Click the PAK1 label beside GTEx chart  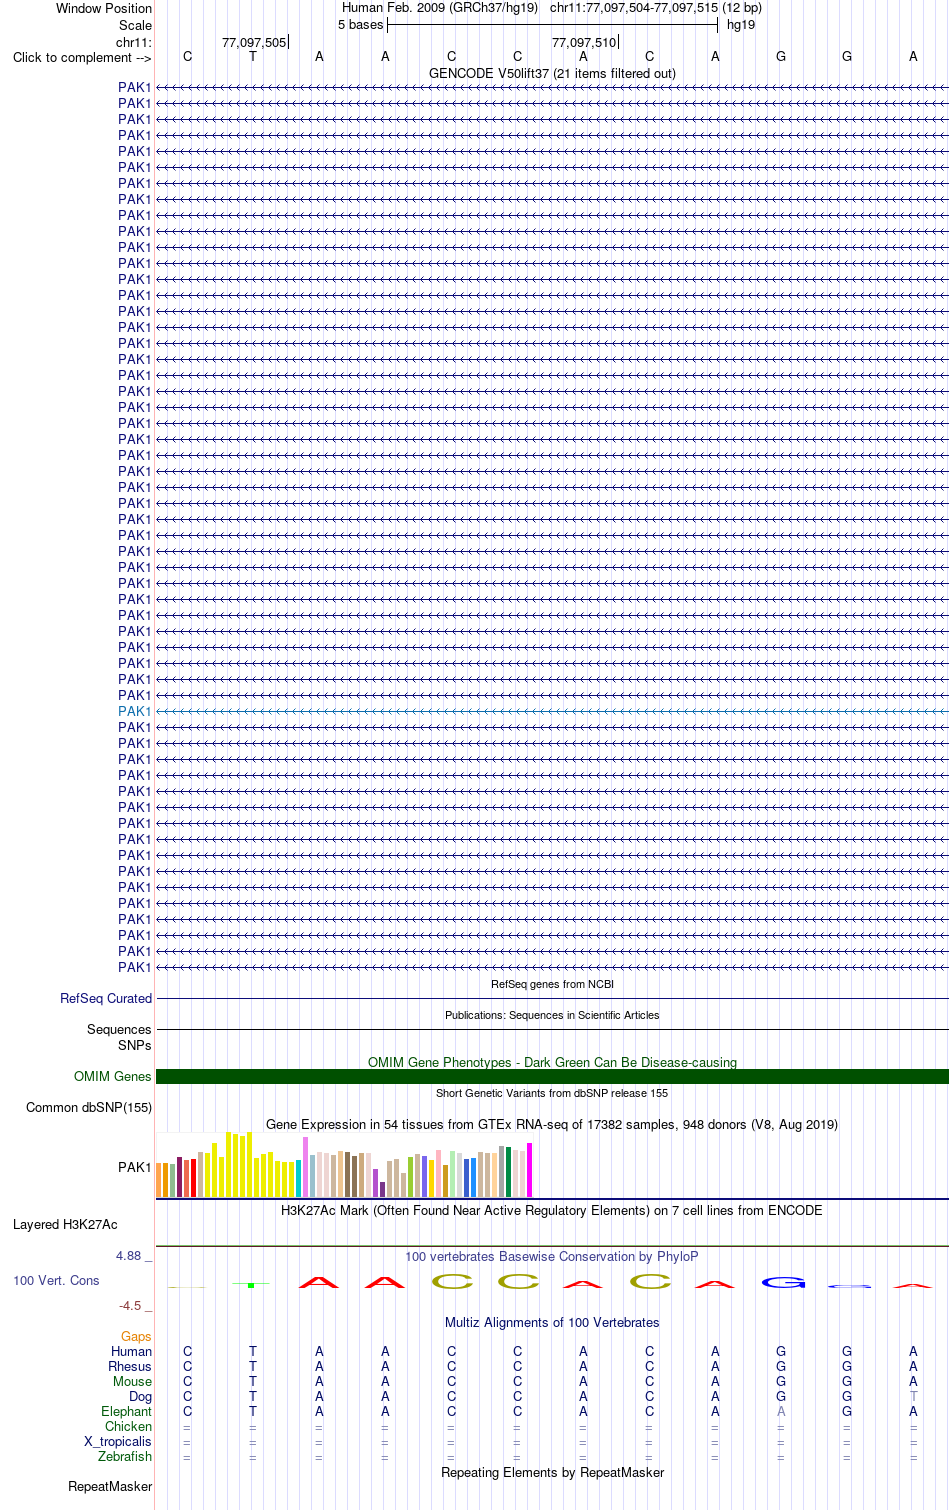pos(135,1167)
